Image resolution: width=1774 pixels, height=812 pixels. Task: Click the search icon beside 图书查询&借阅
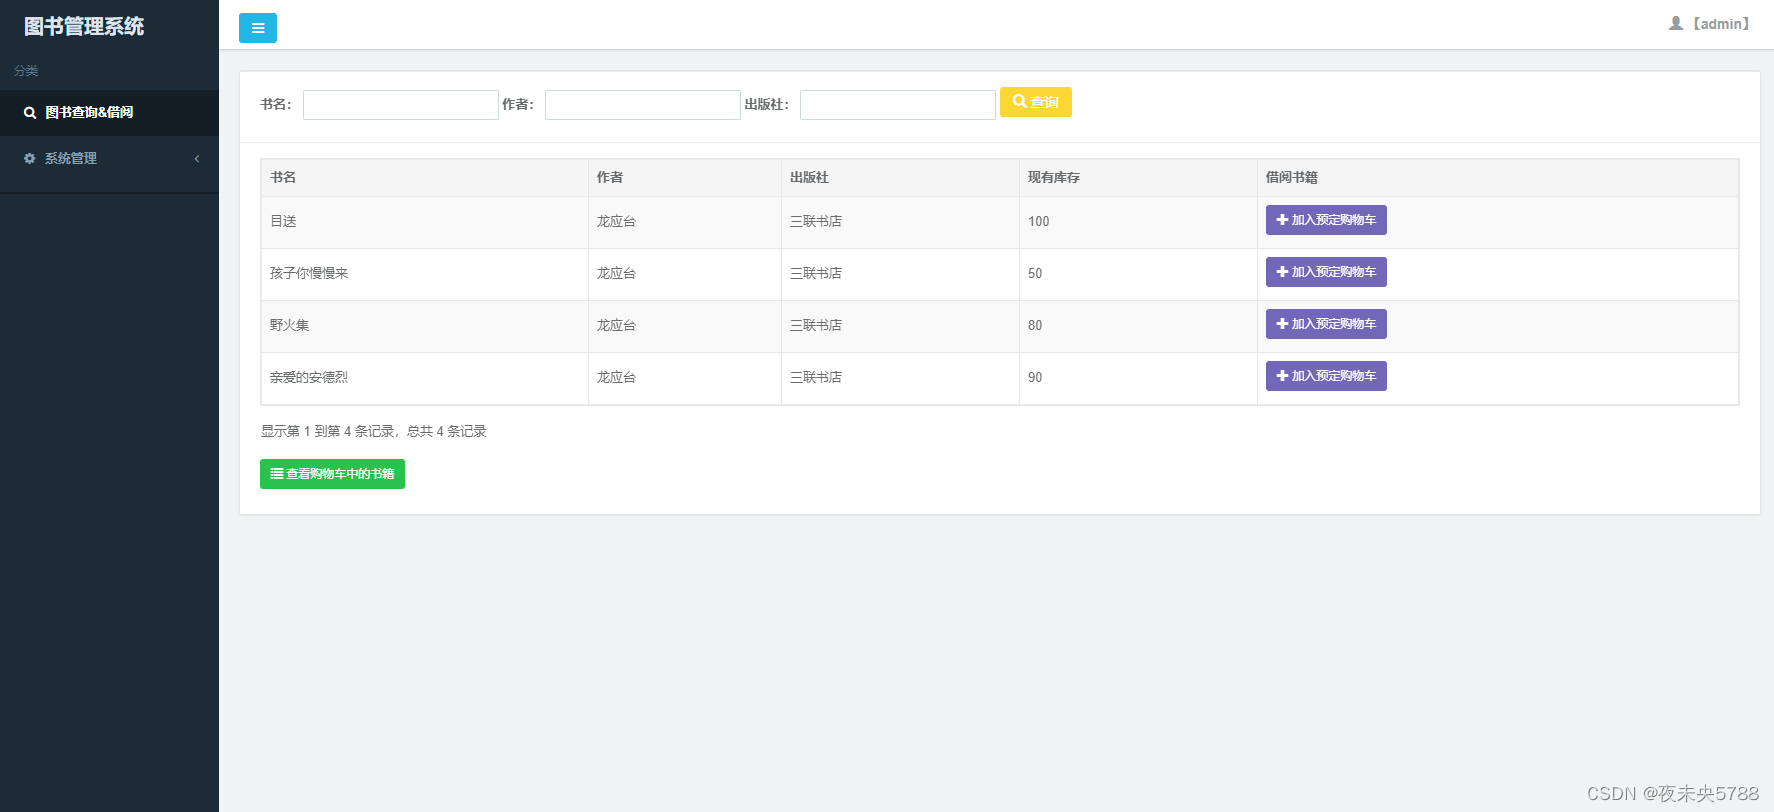point(30,113)
